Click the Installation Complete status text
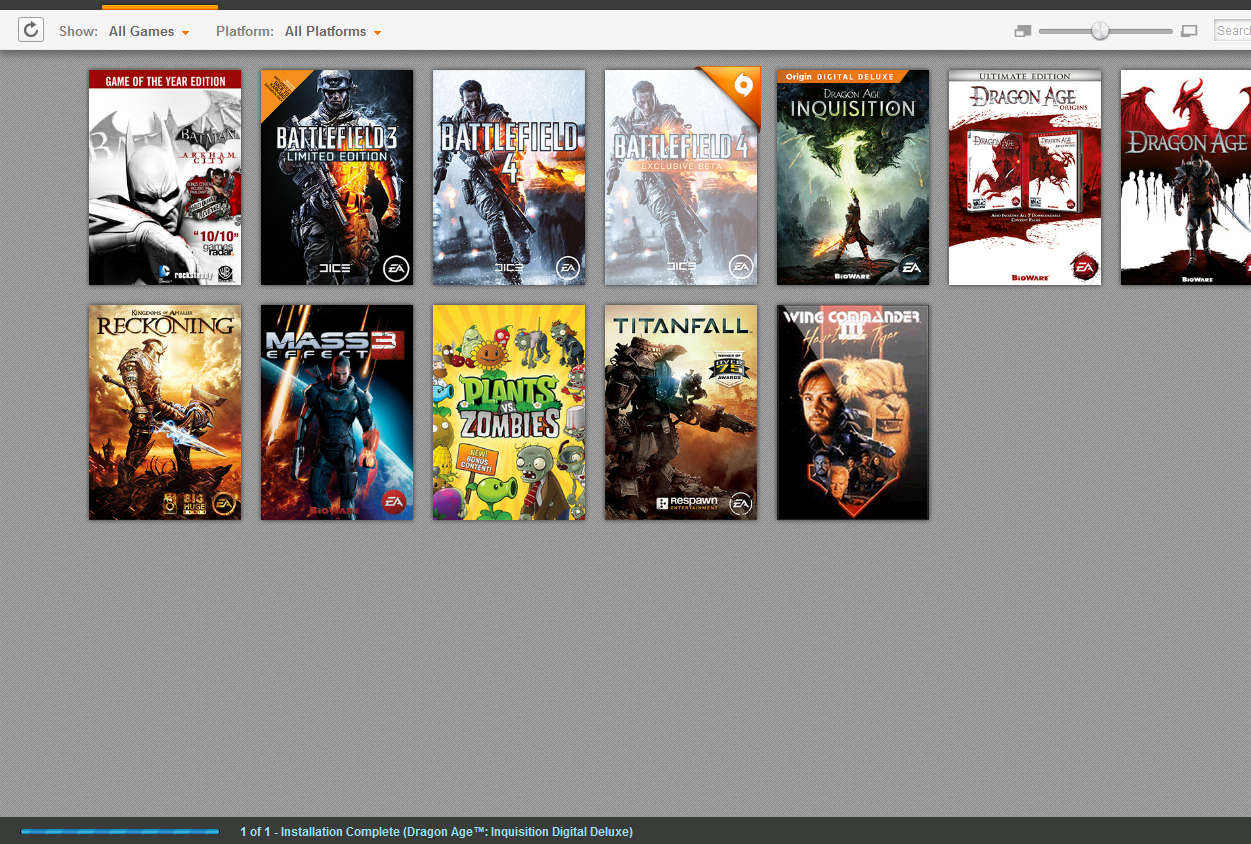Viewport: 1251px width, 844px height. coord(457,832)
